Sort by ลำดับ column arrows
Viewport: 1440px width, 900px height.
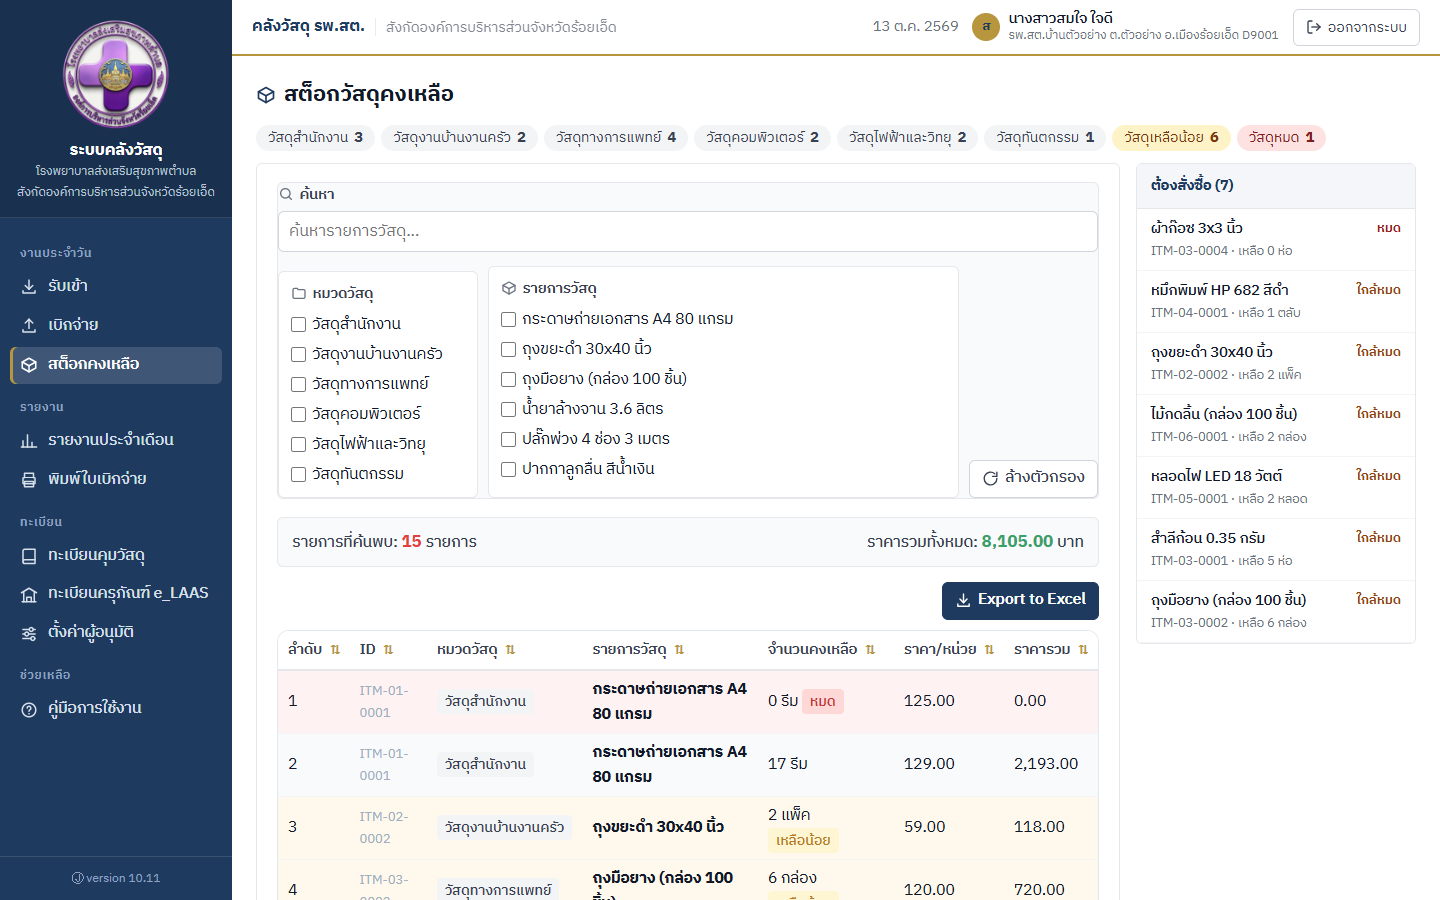335,650
